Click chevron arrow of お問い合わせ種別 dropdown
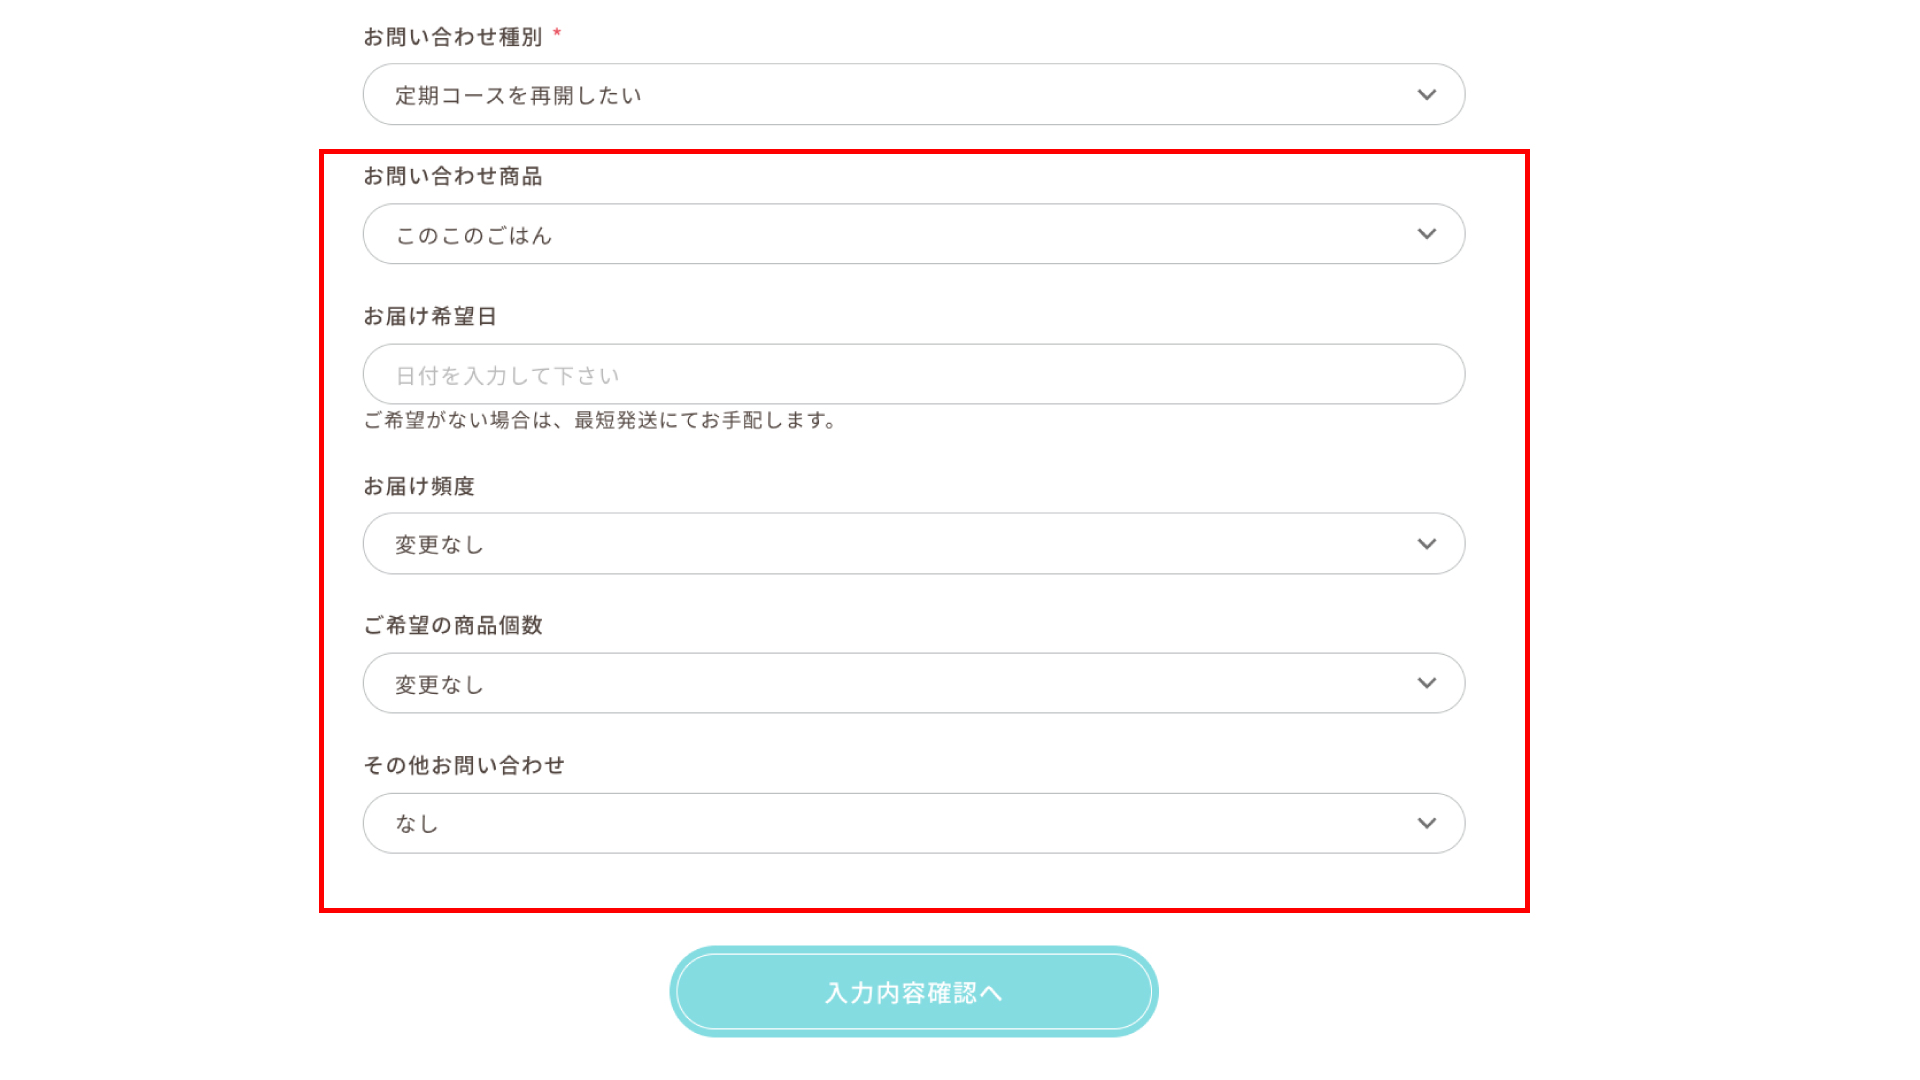Viewport: 1920px width, 1080px height. 1426,95
